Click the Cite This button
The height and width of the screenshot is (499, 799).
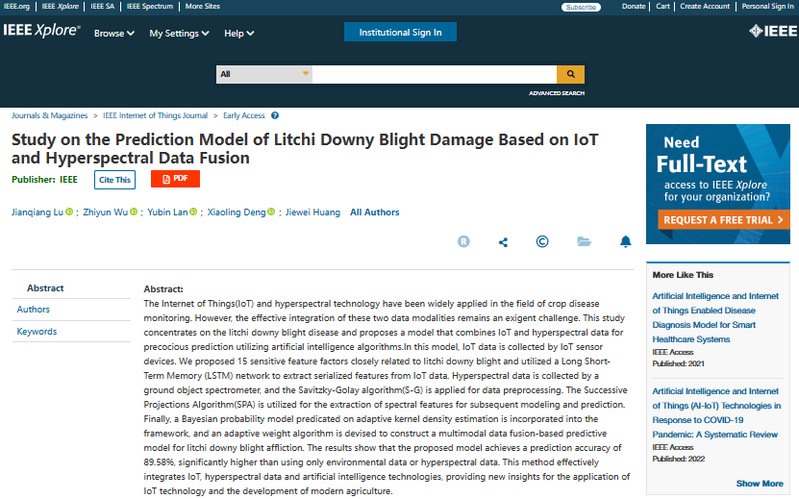click(115, 180)
